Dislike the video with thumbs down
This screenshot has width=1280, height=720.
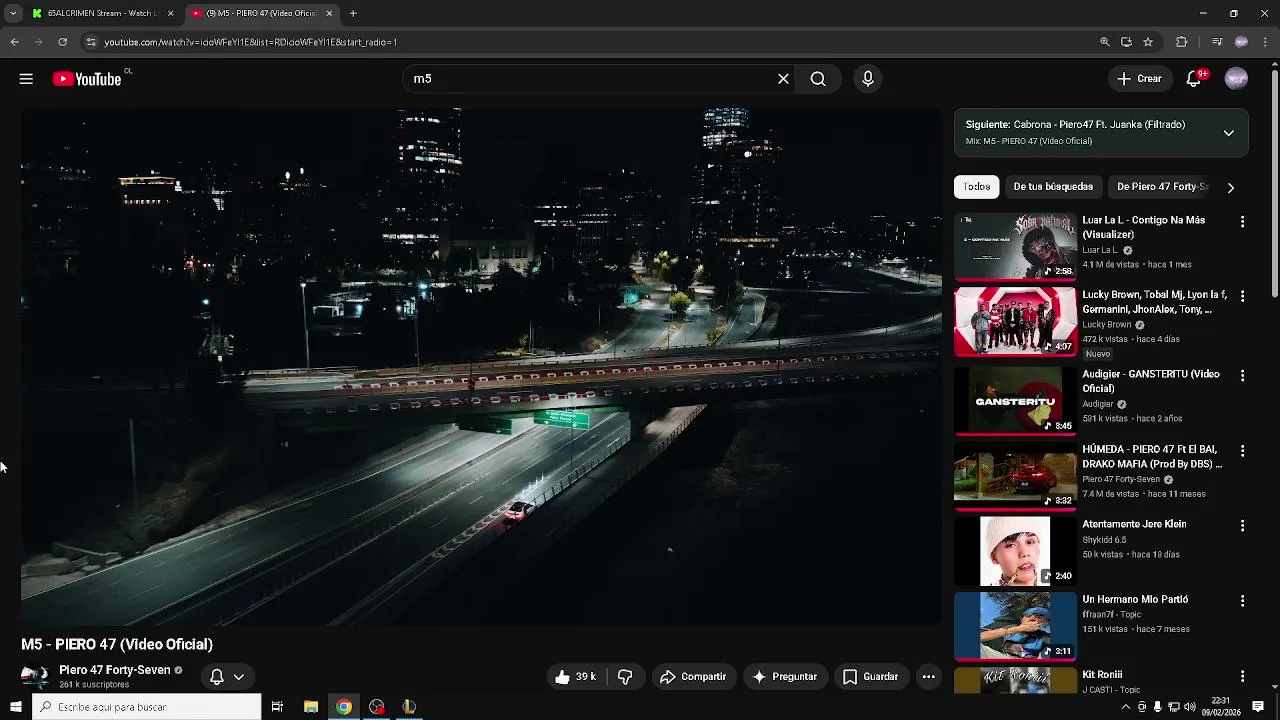coord(625,677)
